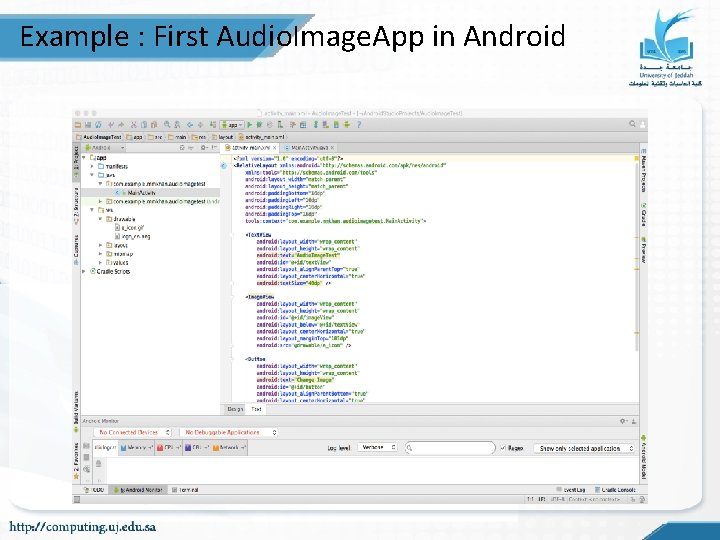Open the Gradle Console tool window

(x=615, y=490)
